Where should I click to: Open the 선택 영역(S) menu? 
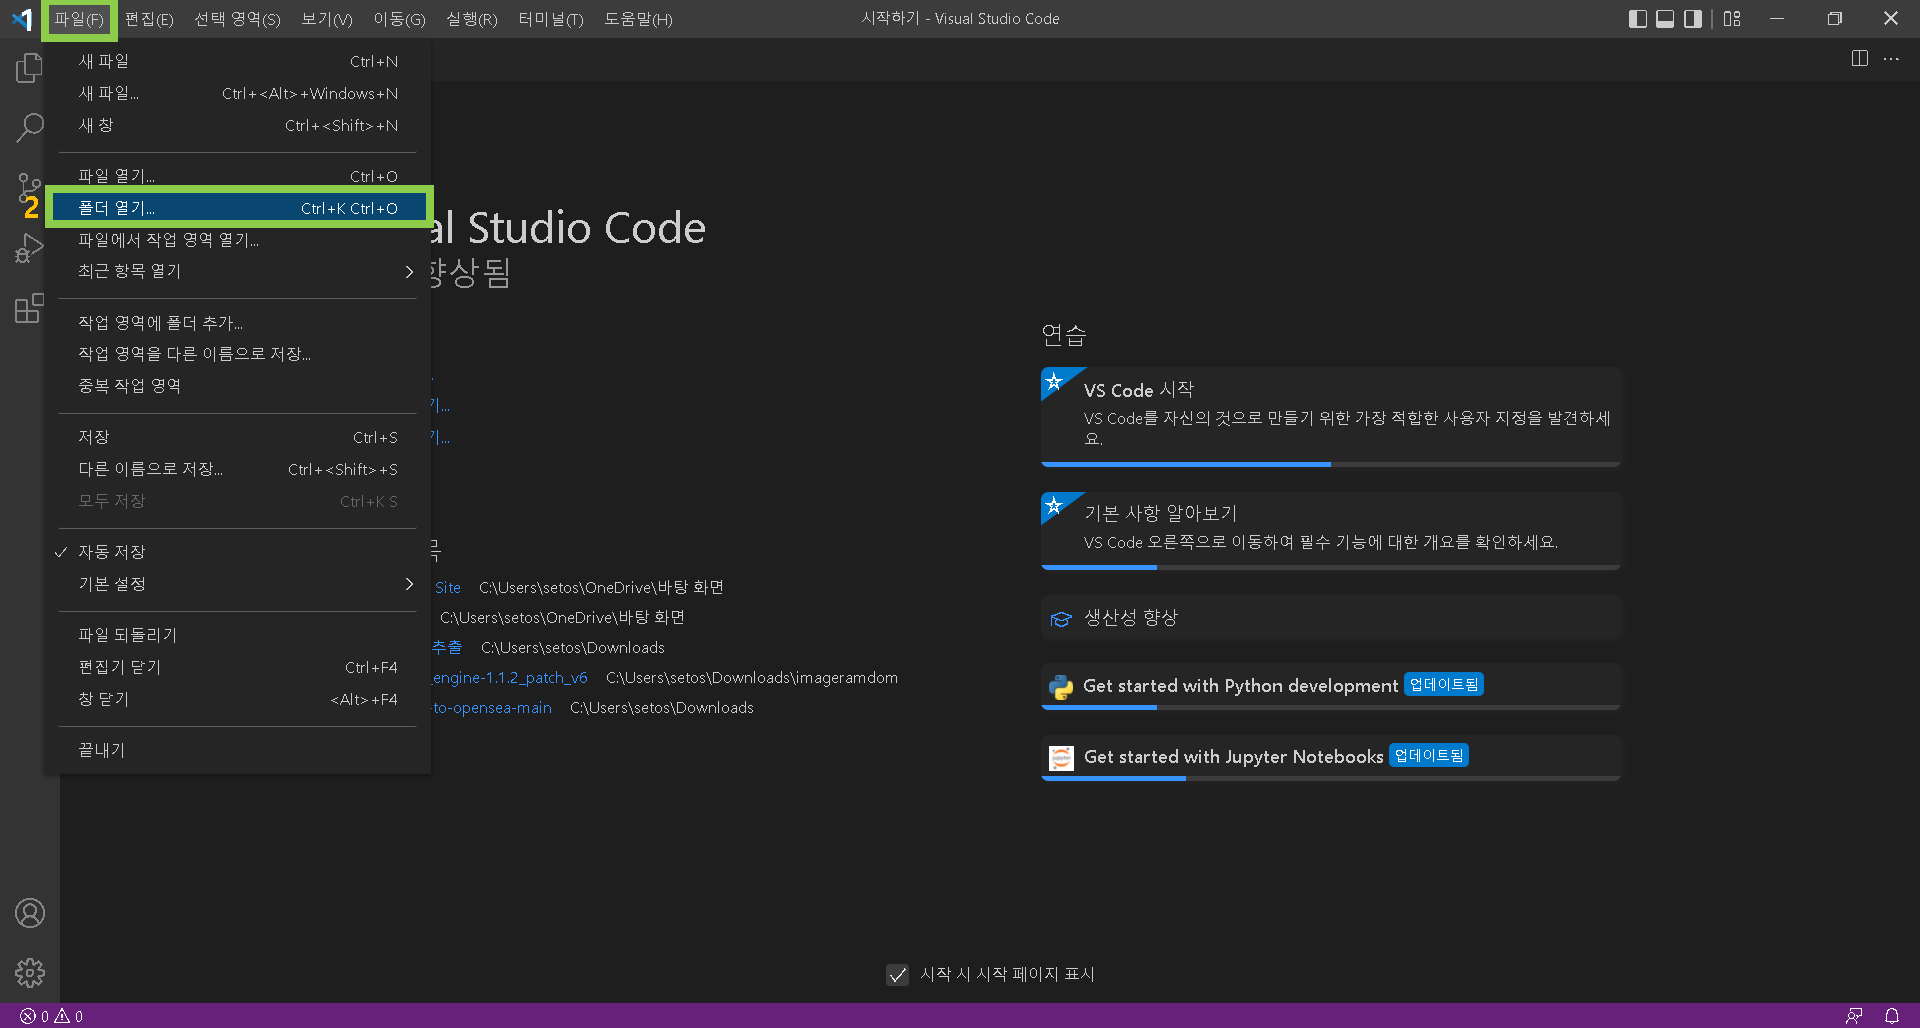237,19
